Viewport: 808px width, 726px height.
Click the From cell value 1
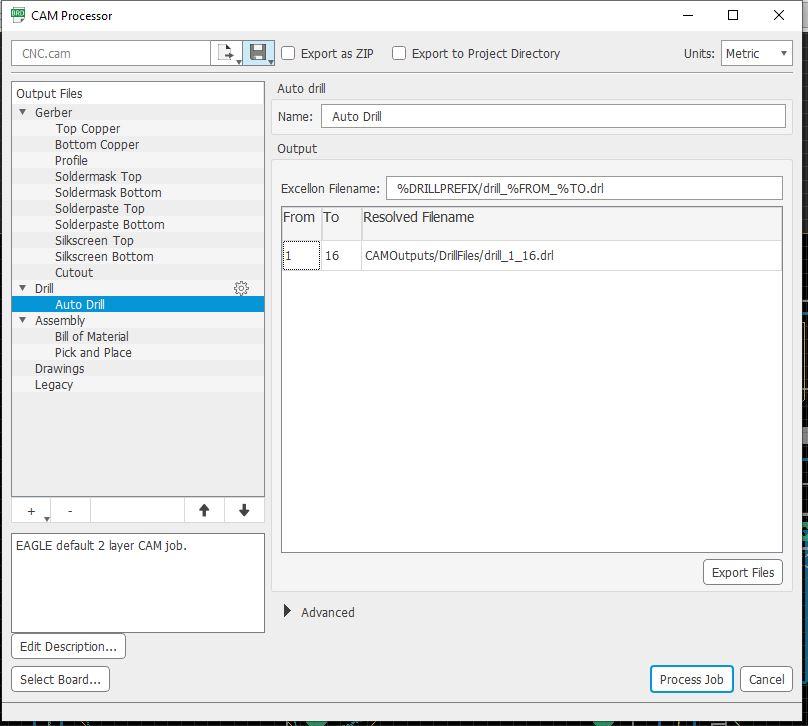(301, 255)
